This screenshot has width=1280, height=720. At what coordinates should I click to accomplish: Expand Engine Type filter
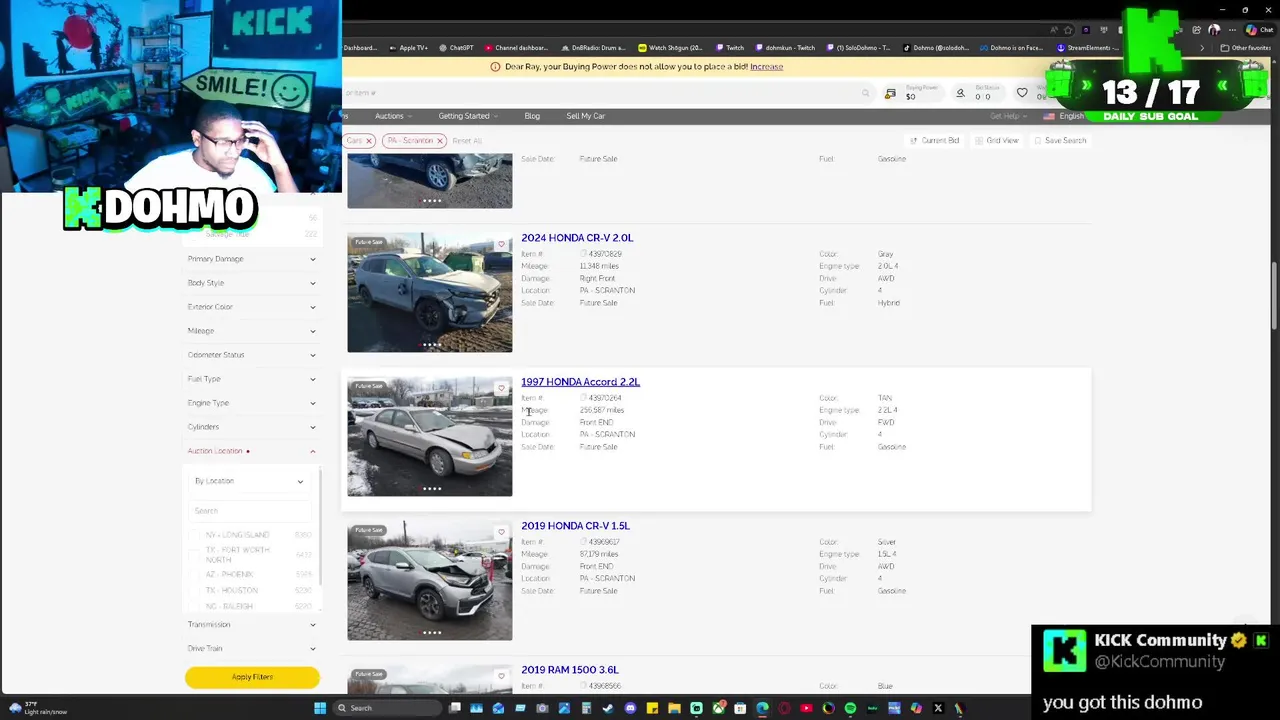[251, 403]
